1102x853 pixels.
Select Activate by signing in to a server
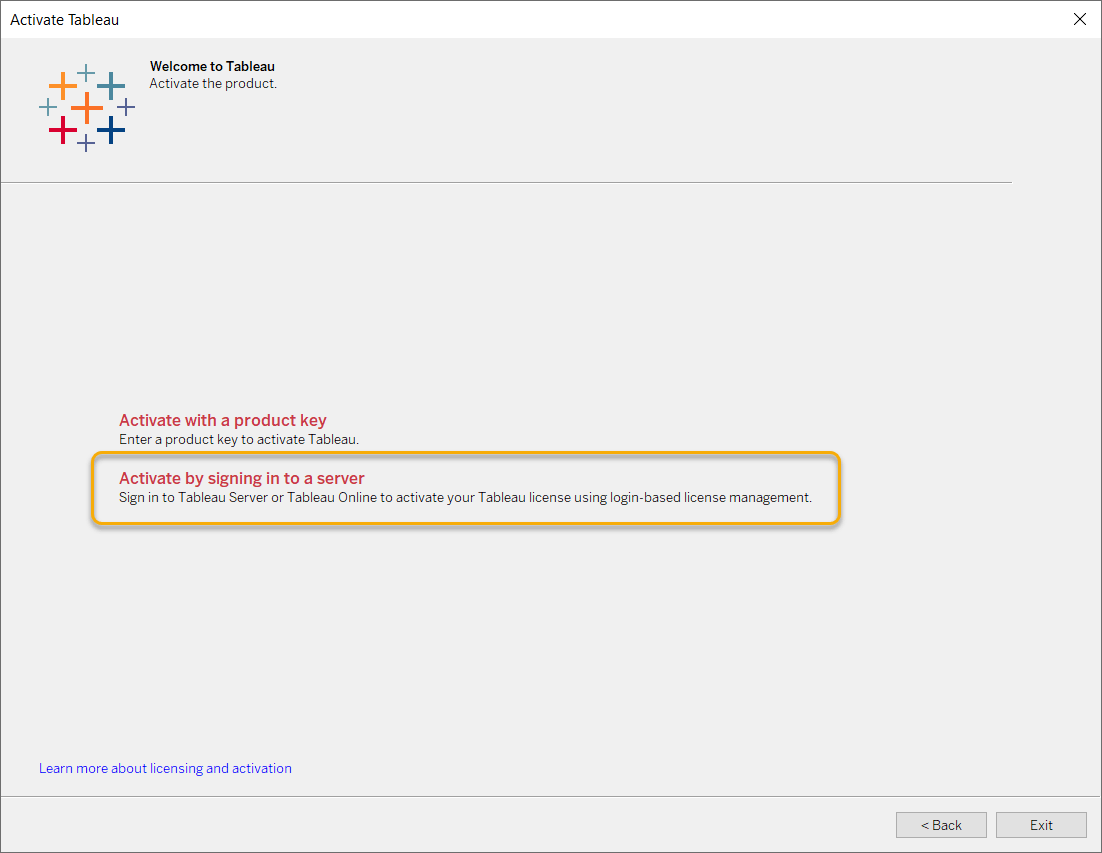[x=241, y=478]
